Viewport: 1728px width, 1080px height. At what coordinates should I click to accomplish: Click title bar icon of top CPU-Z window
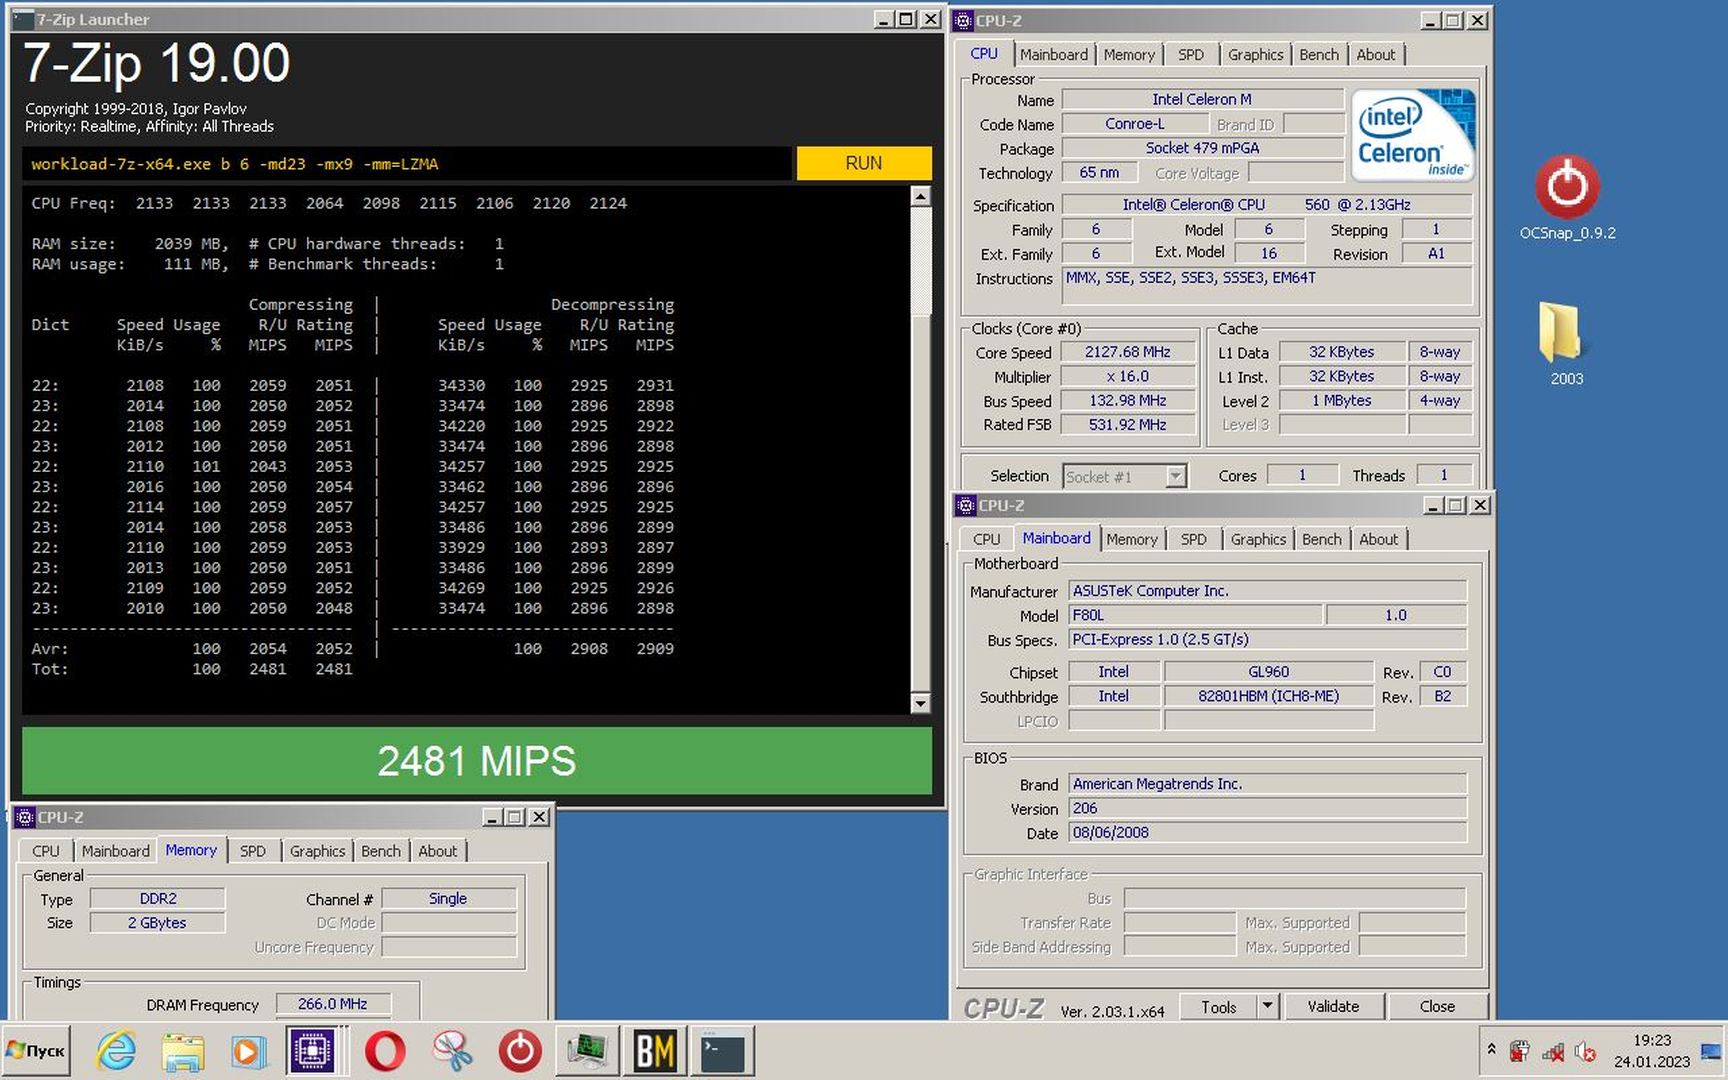click(964, 20)
